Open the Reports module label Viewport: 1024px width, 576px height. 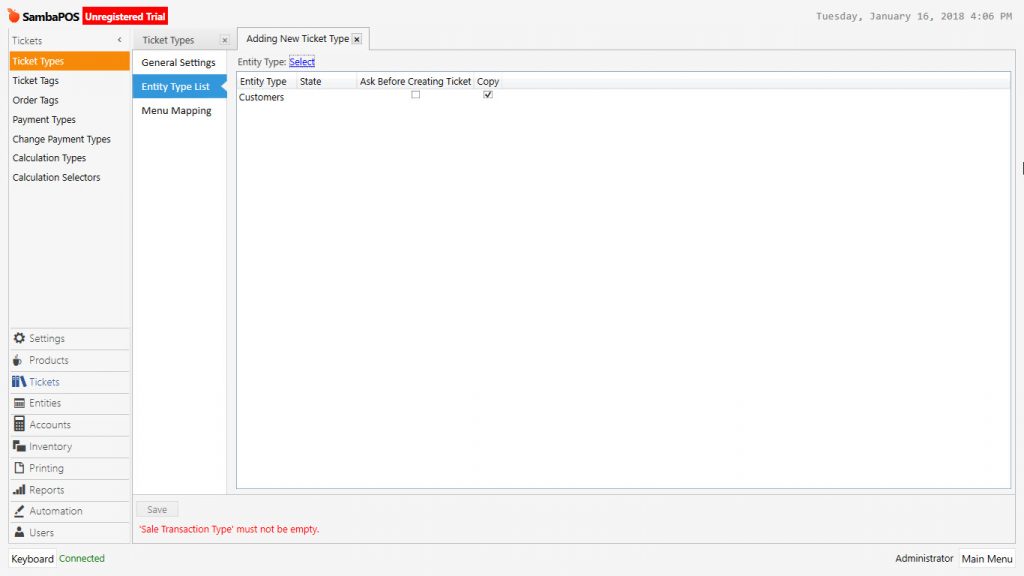coord(46,490)
